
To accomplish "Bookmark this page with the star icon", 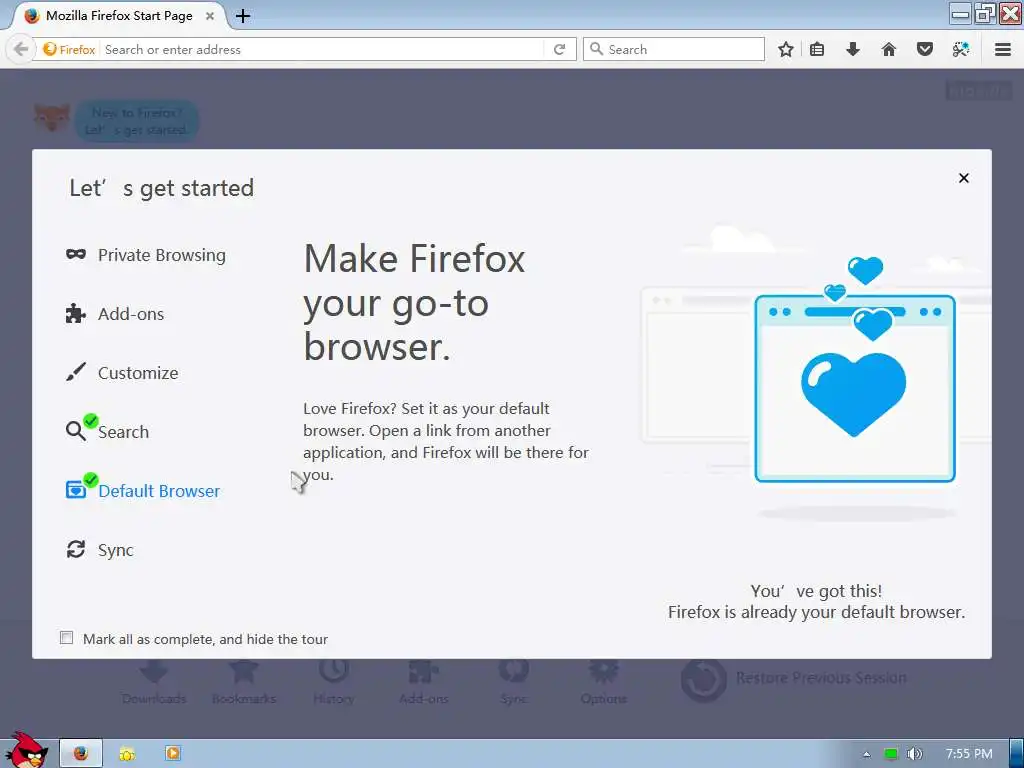I will pyautogui.click(x=786, y=50).
